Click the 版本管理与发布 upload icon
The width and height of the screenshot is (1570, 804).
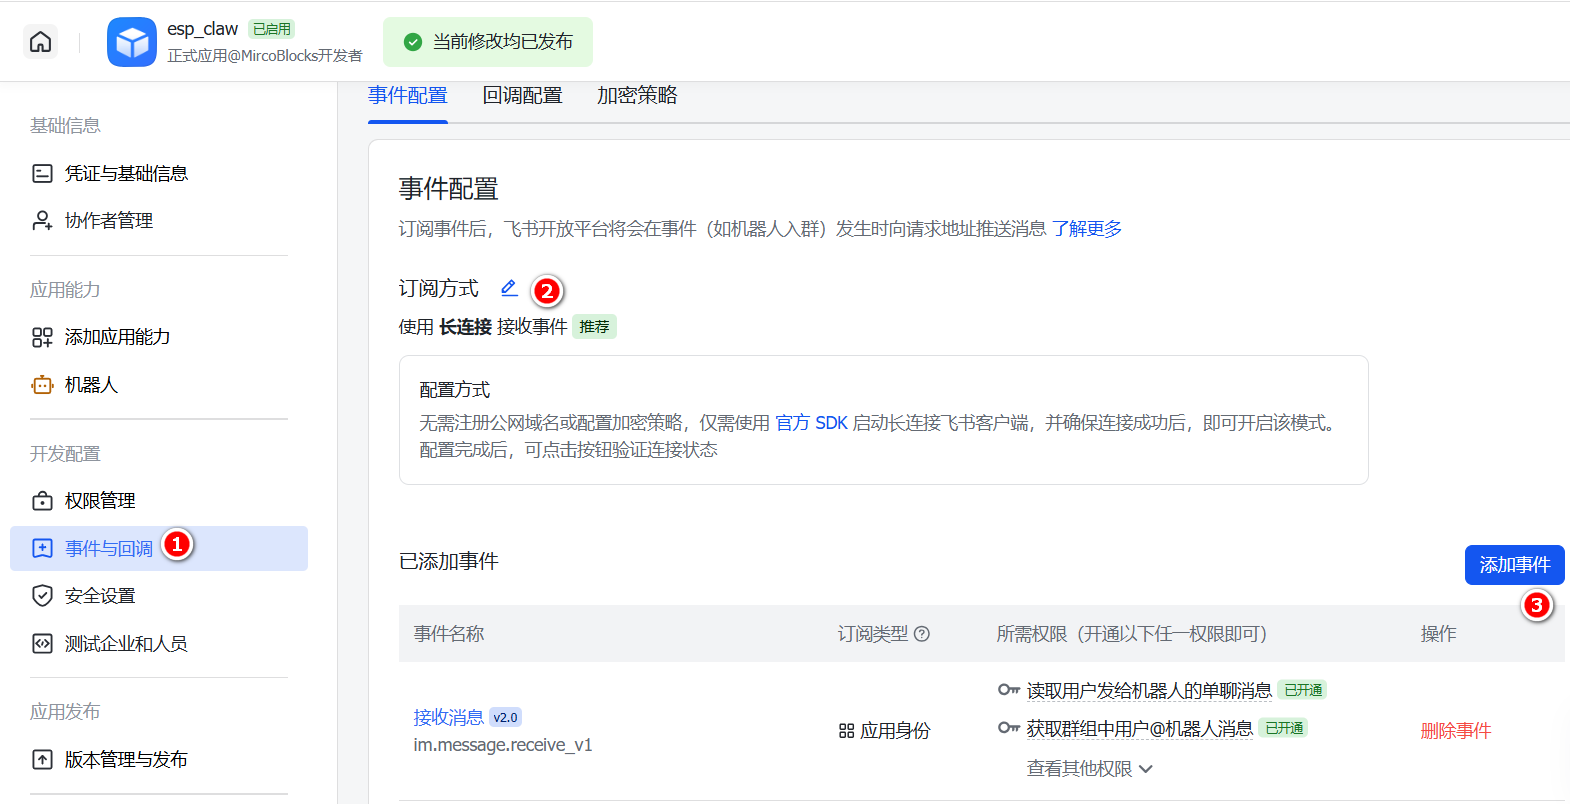click(x=42, y=759)
